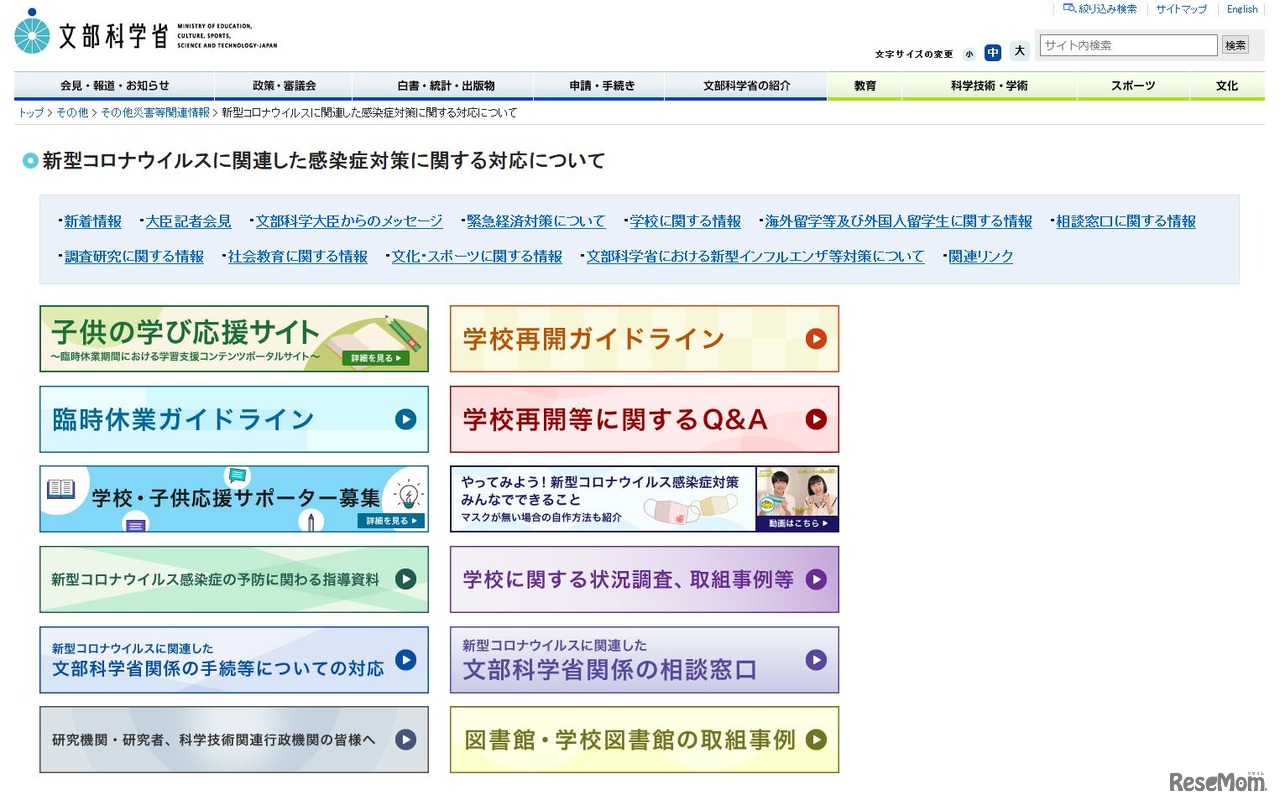Switch to the 教育 tab
Viewport: 1280px width, 805px height.
tap(864, 86)
